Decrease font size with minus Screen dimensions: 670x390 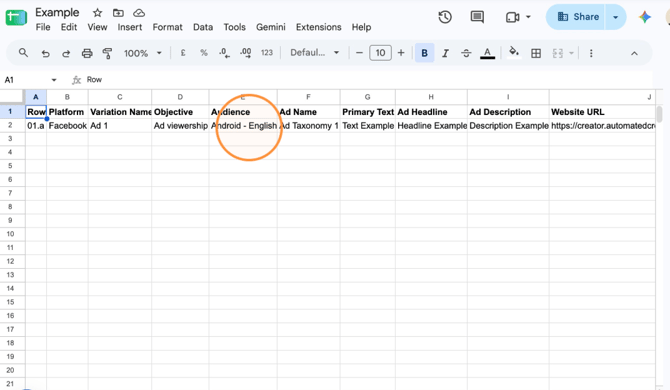point(359,53)
